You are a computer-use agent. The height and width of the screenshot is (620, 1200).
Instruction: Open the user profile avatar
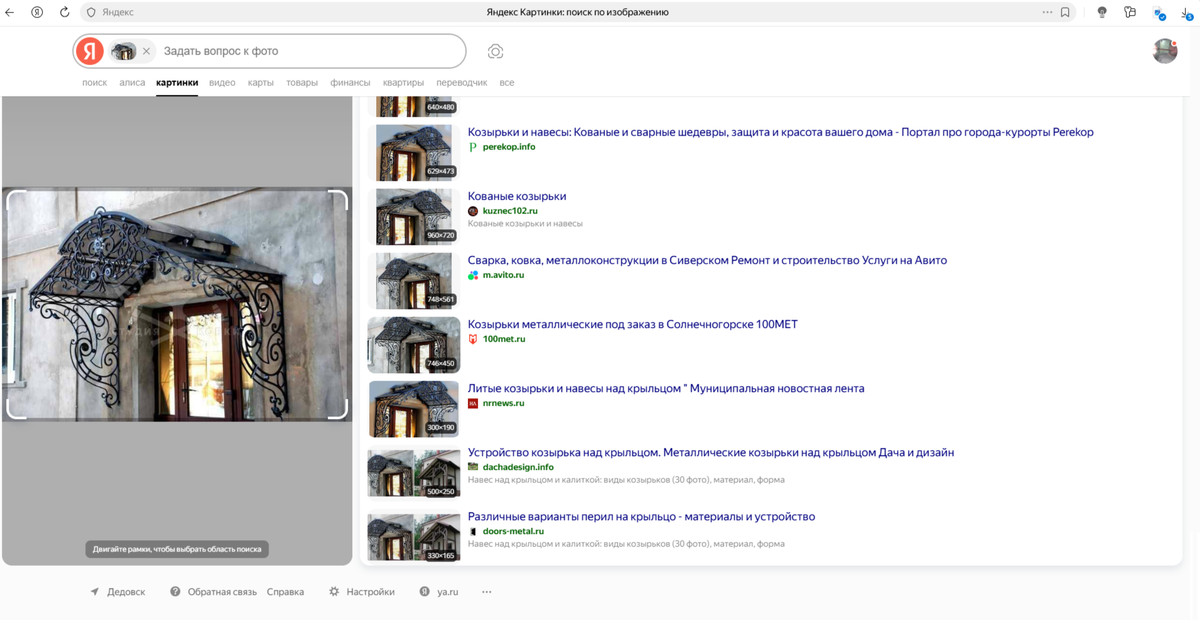1165,51
